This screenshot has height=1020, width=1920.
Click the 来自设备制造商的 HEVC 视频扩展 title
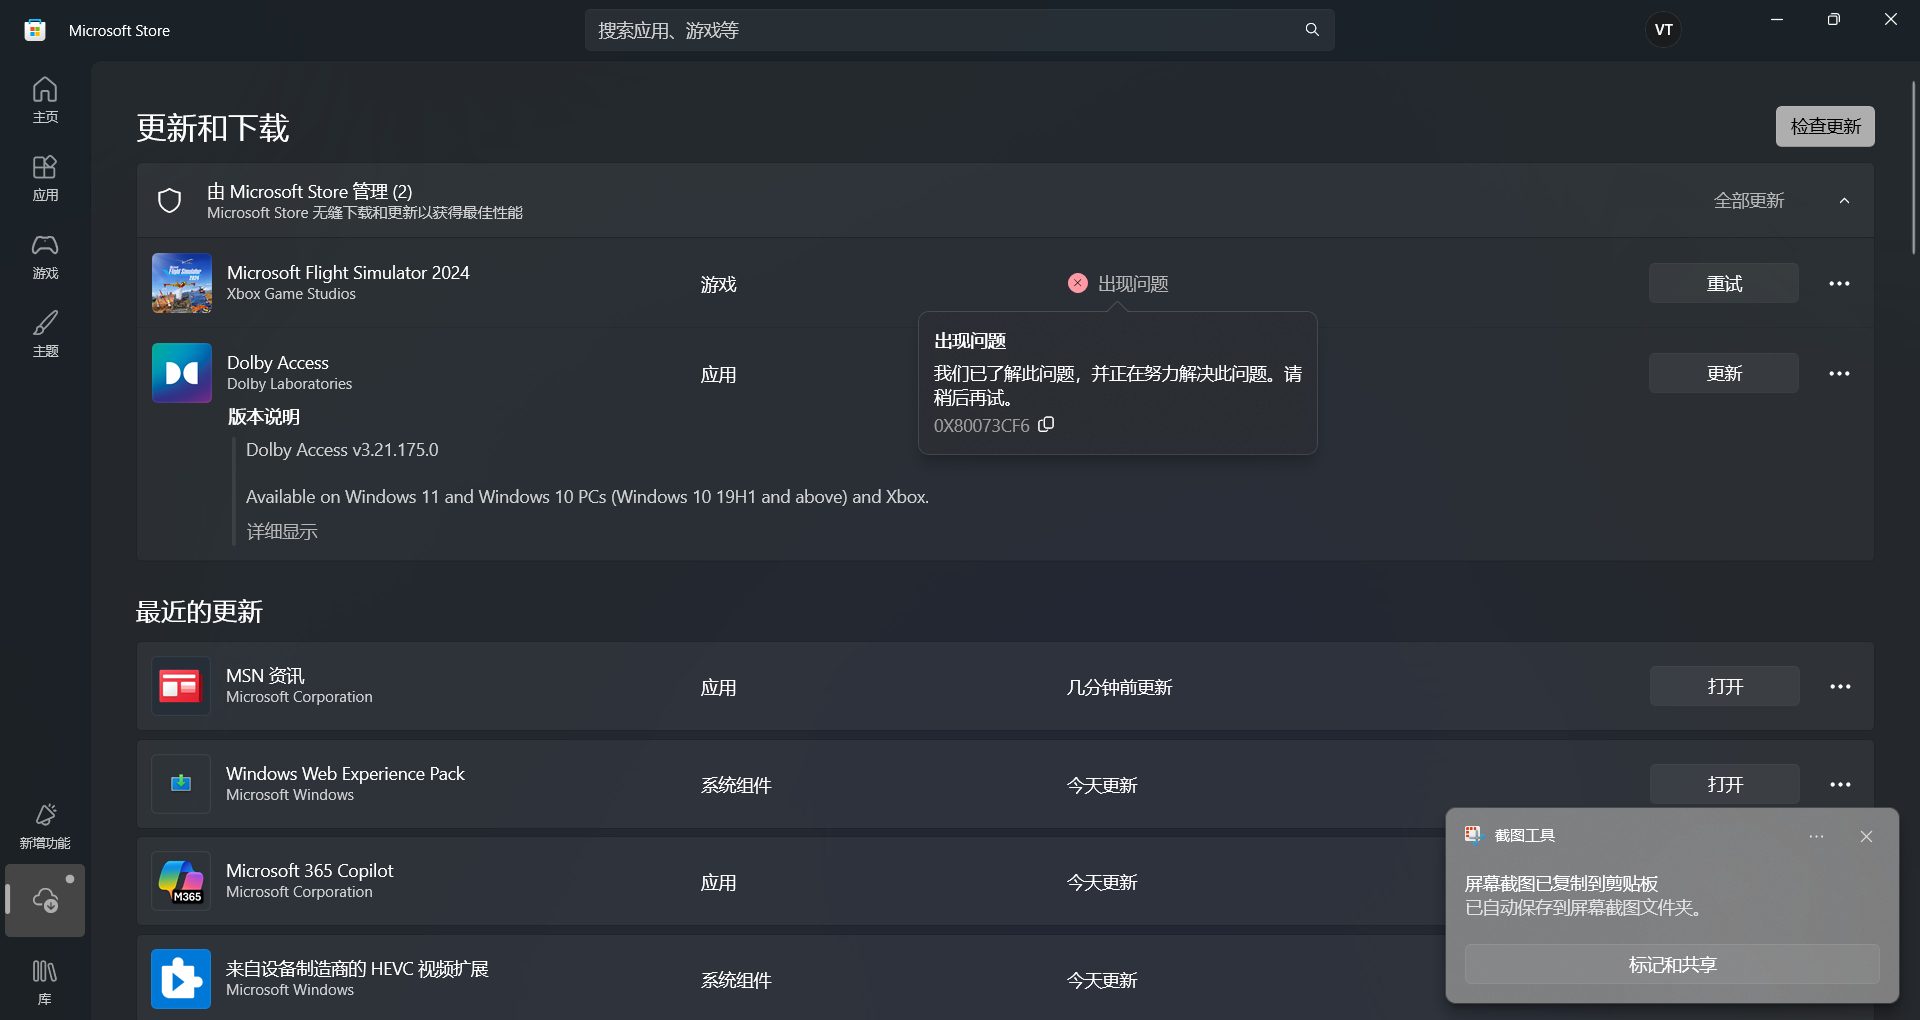(x=357, y=968)
